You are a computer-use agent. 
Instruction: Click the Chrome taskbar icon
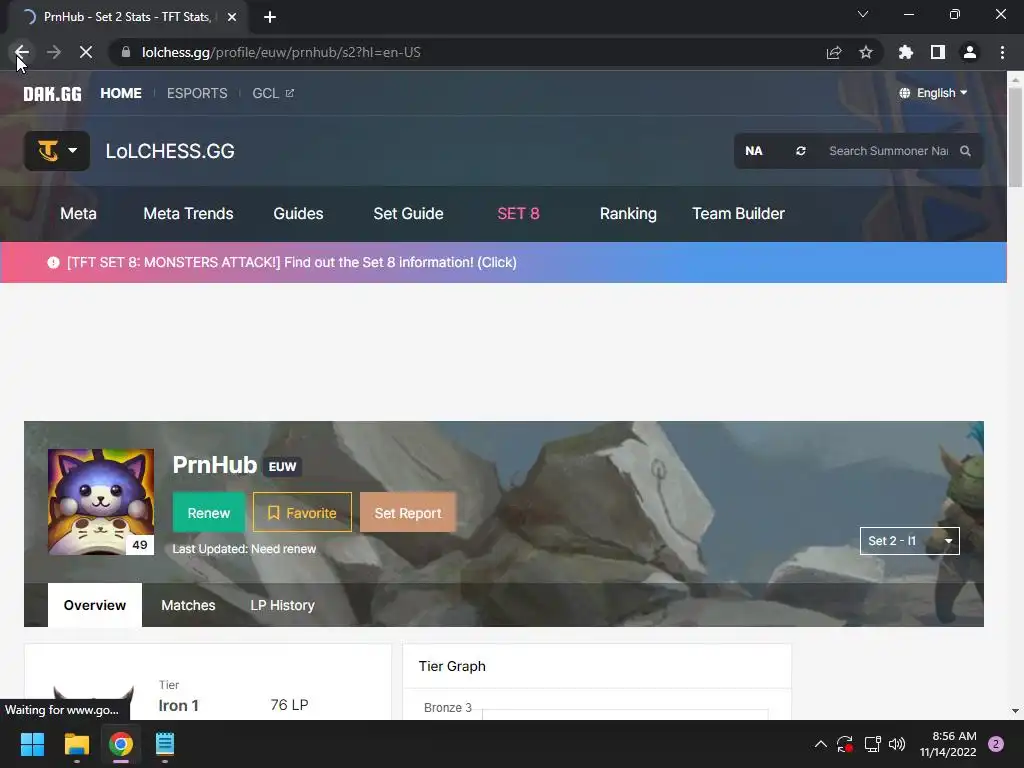pos(121,744)
